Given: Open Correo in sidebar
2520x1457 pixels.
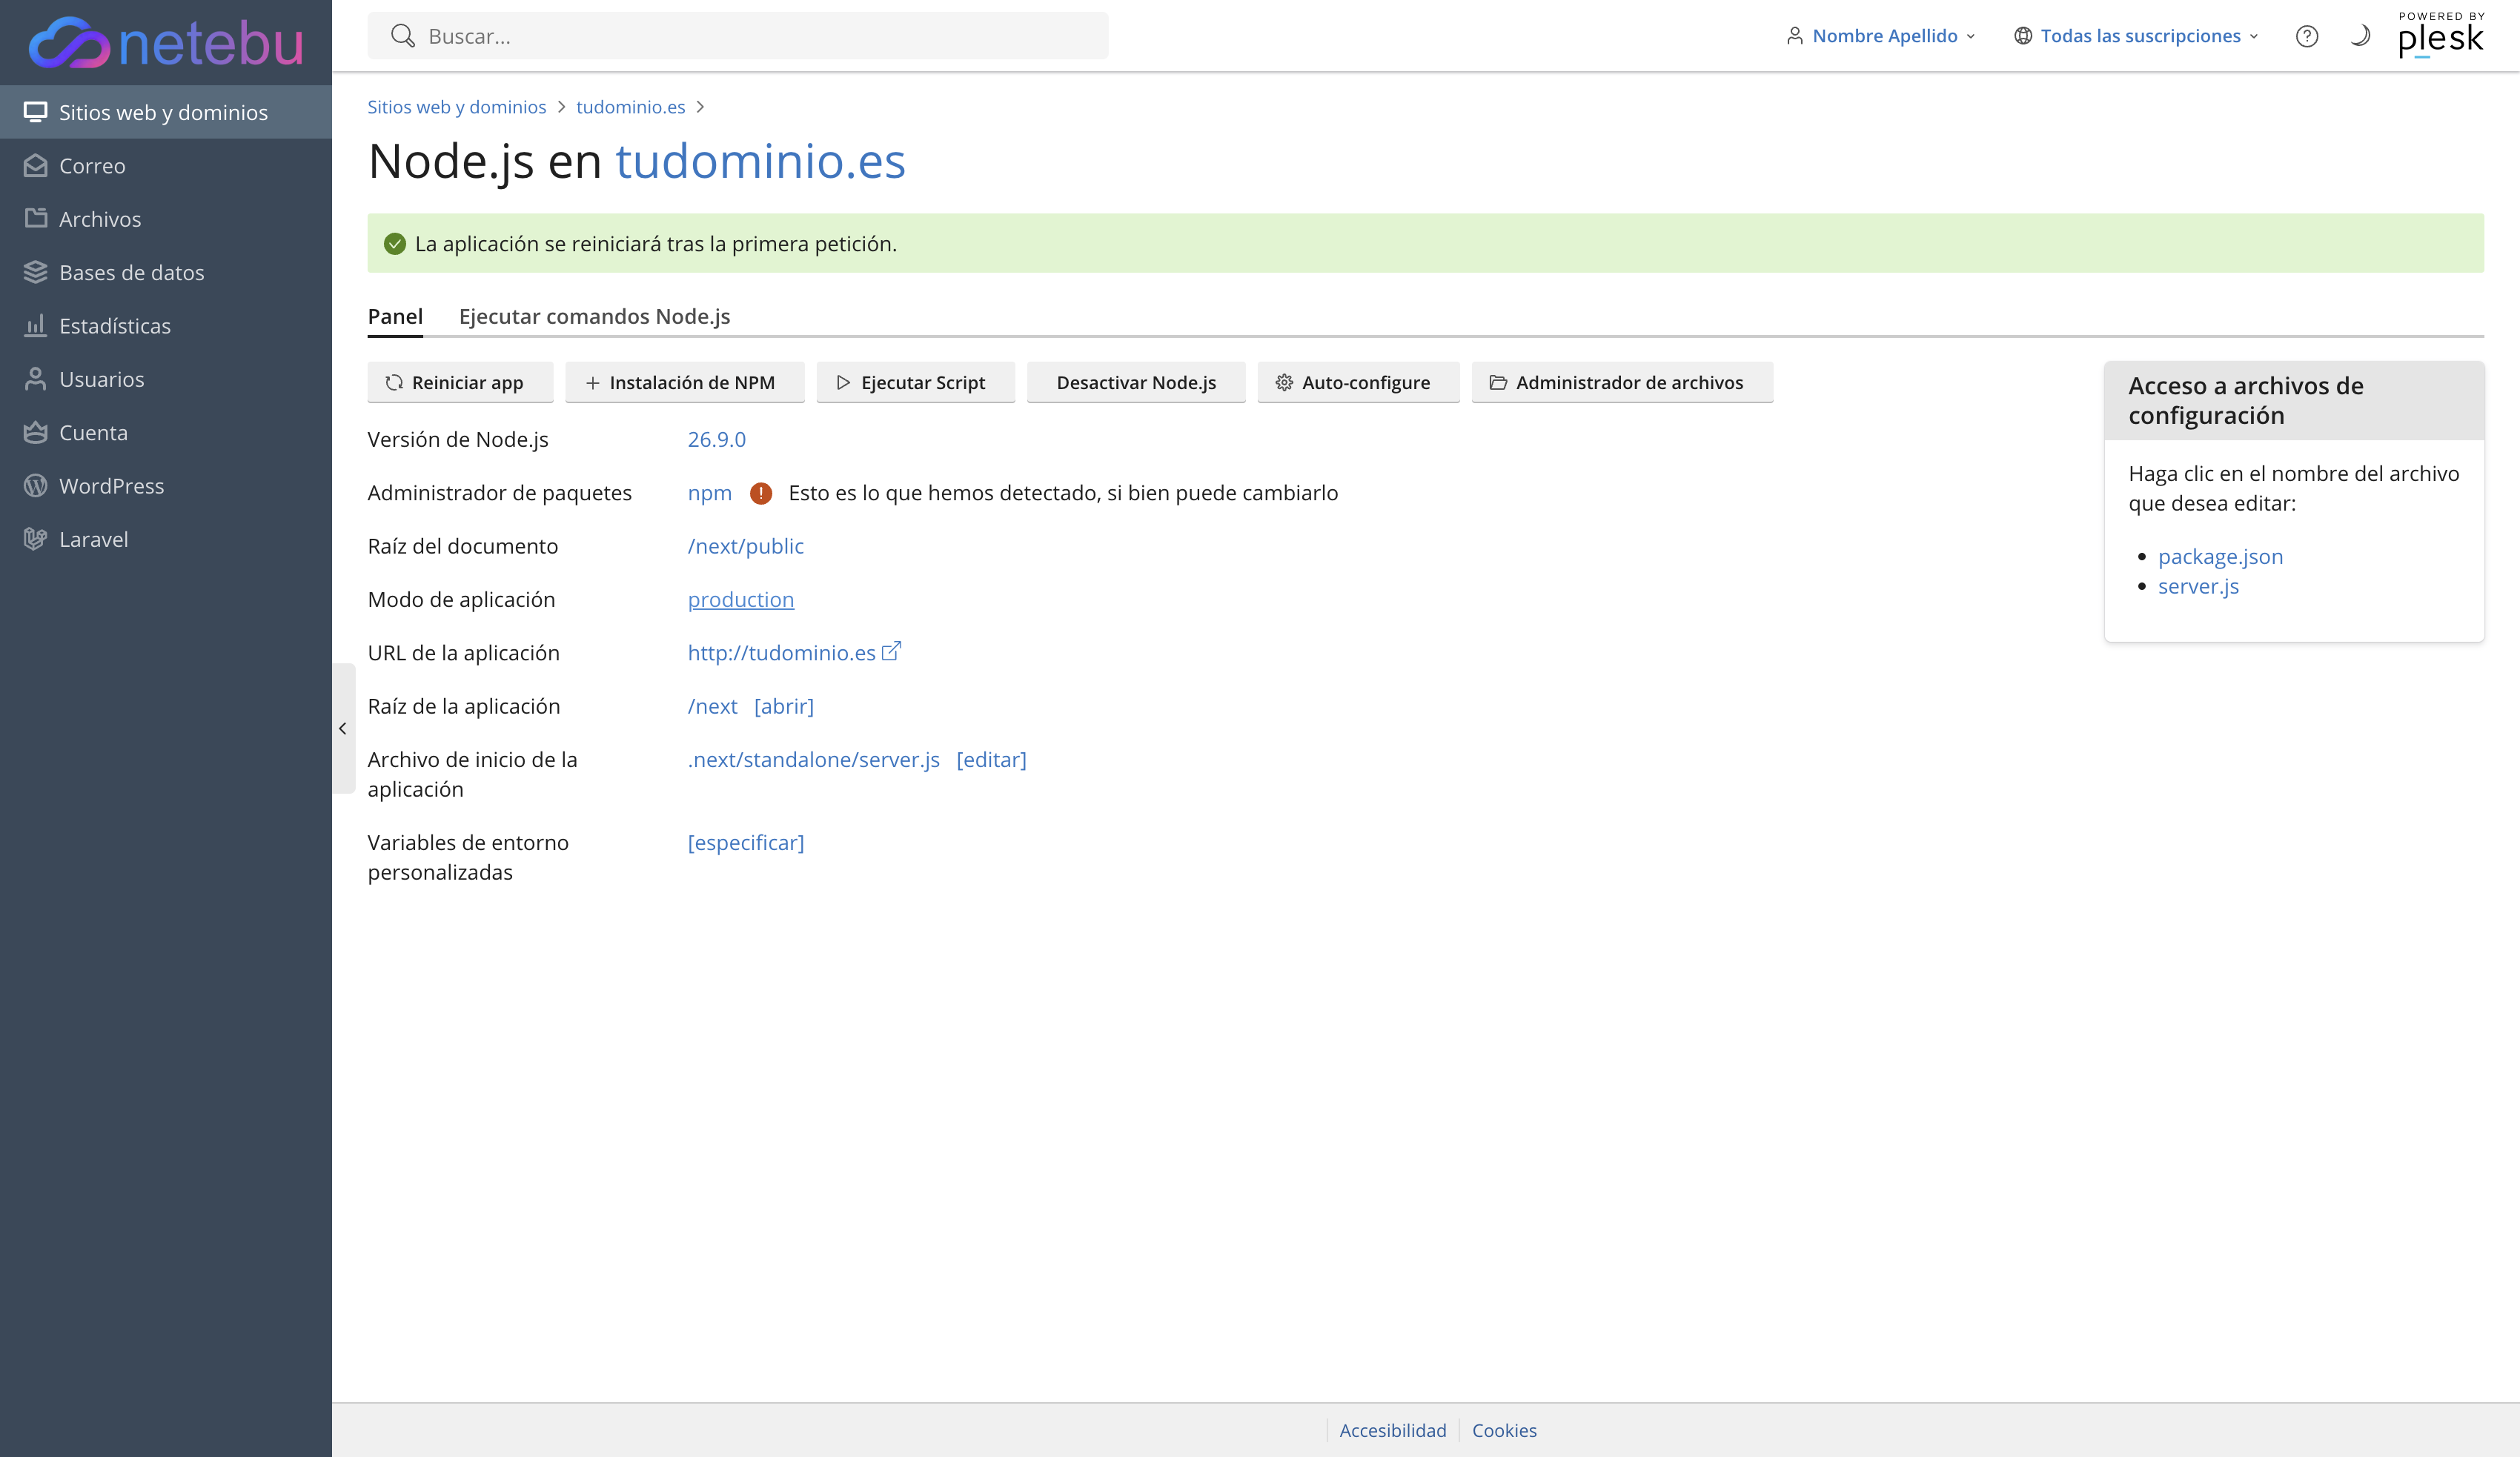Looking at the screenshot, I should 166,165.
